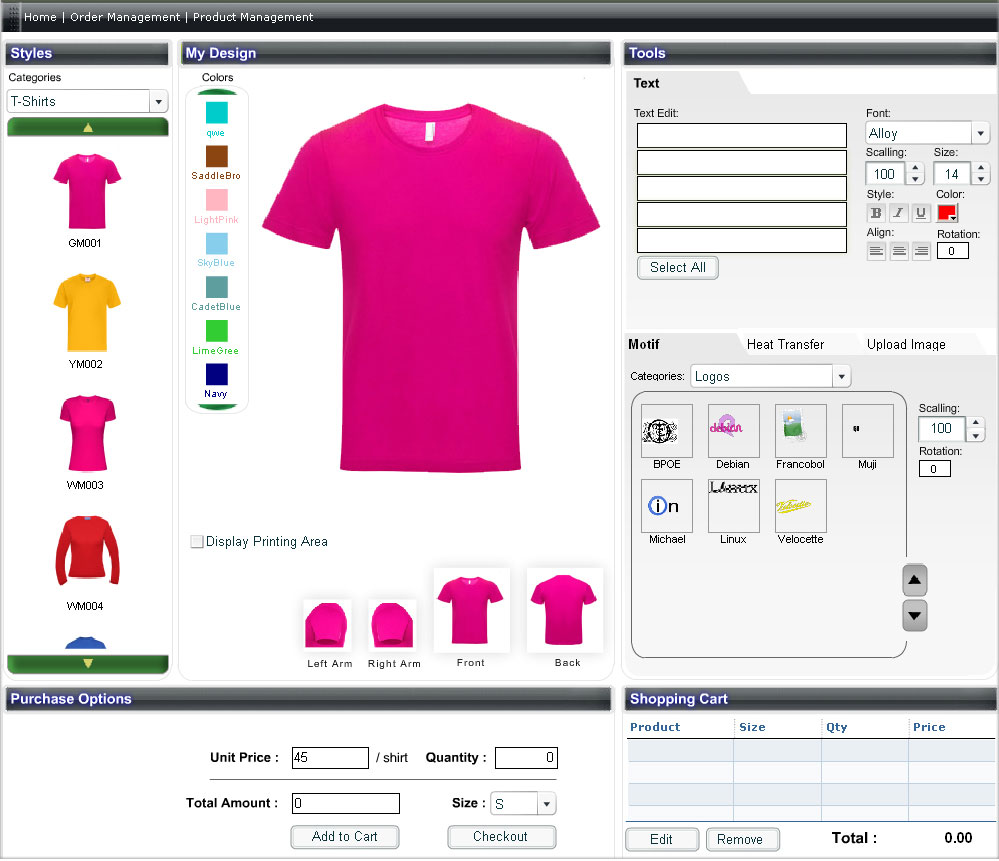Switch to Front view of shirt
Viewport: 999px width, 861px height.
[471, 611]
